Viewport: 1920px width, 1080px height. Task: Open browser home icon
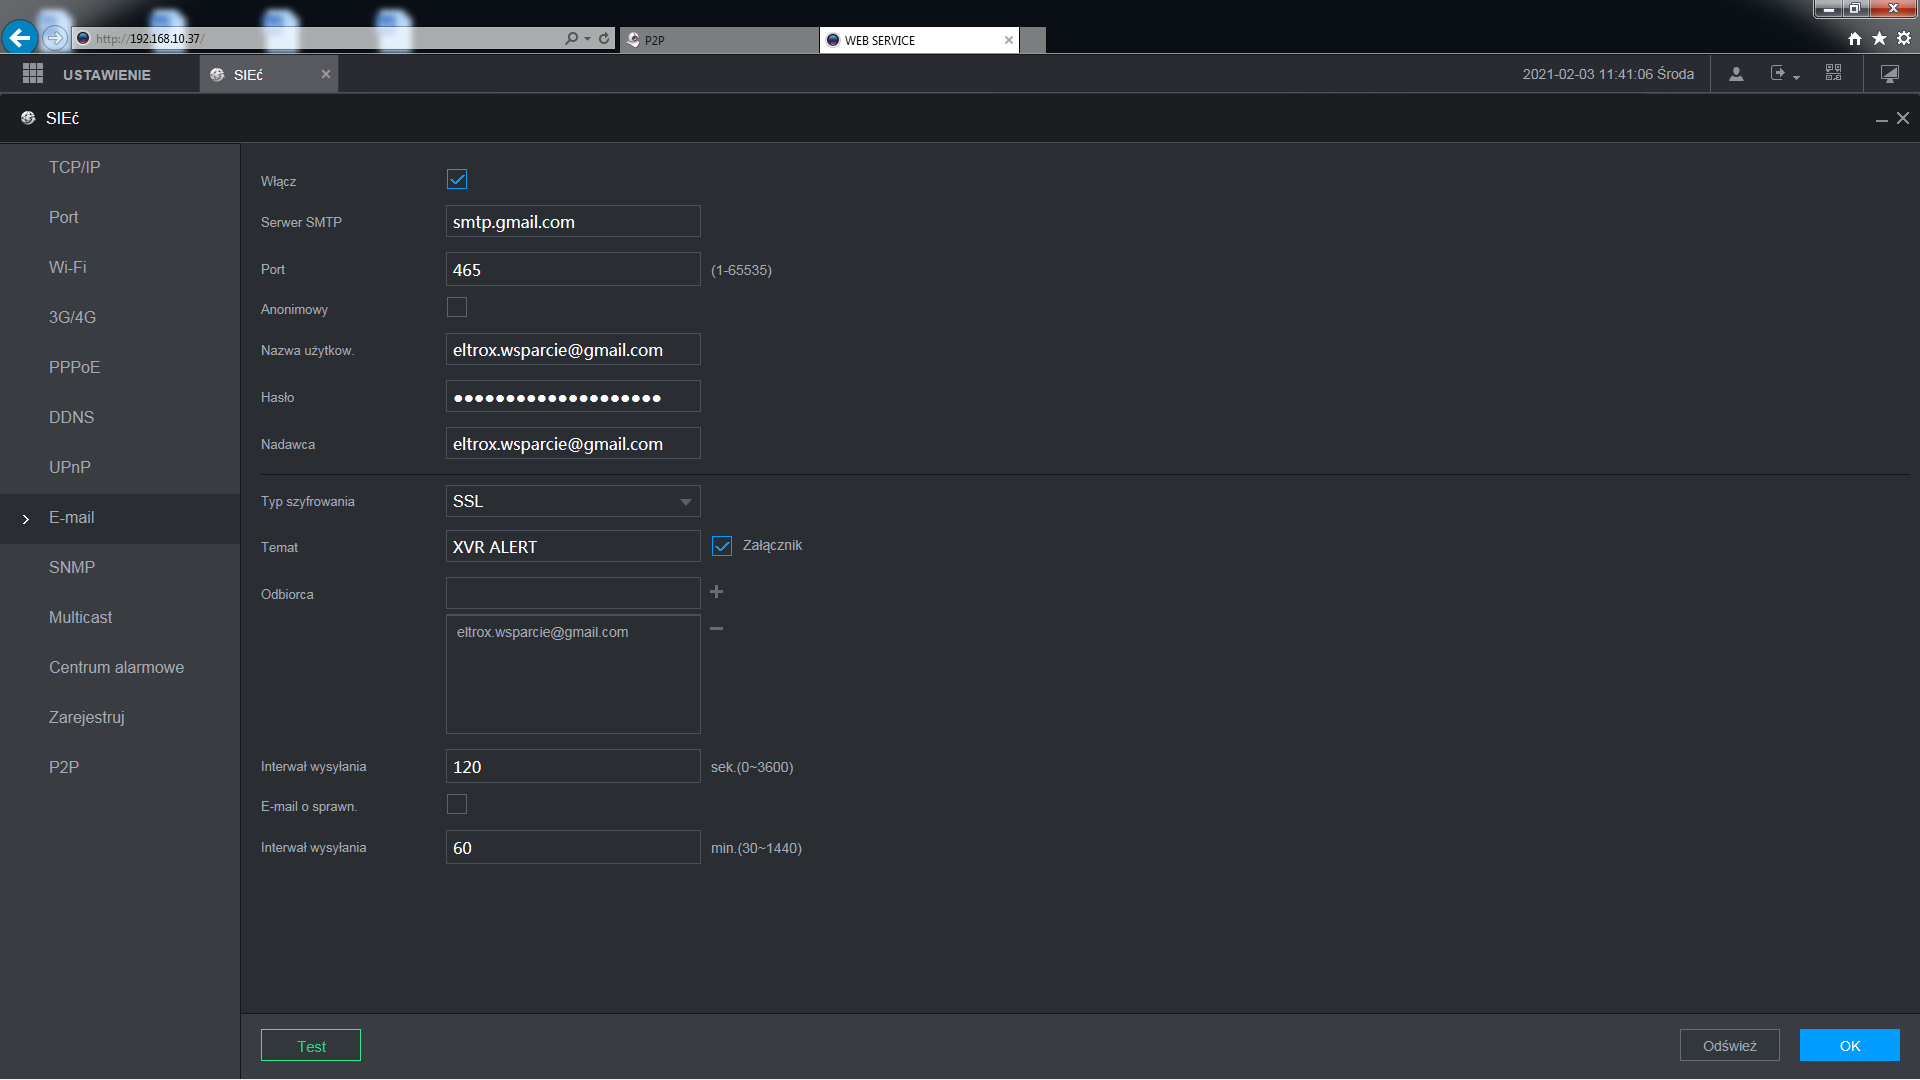(1855, 38)
